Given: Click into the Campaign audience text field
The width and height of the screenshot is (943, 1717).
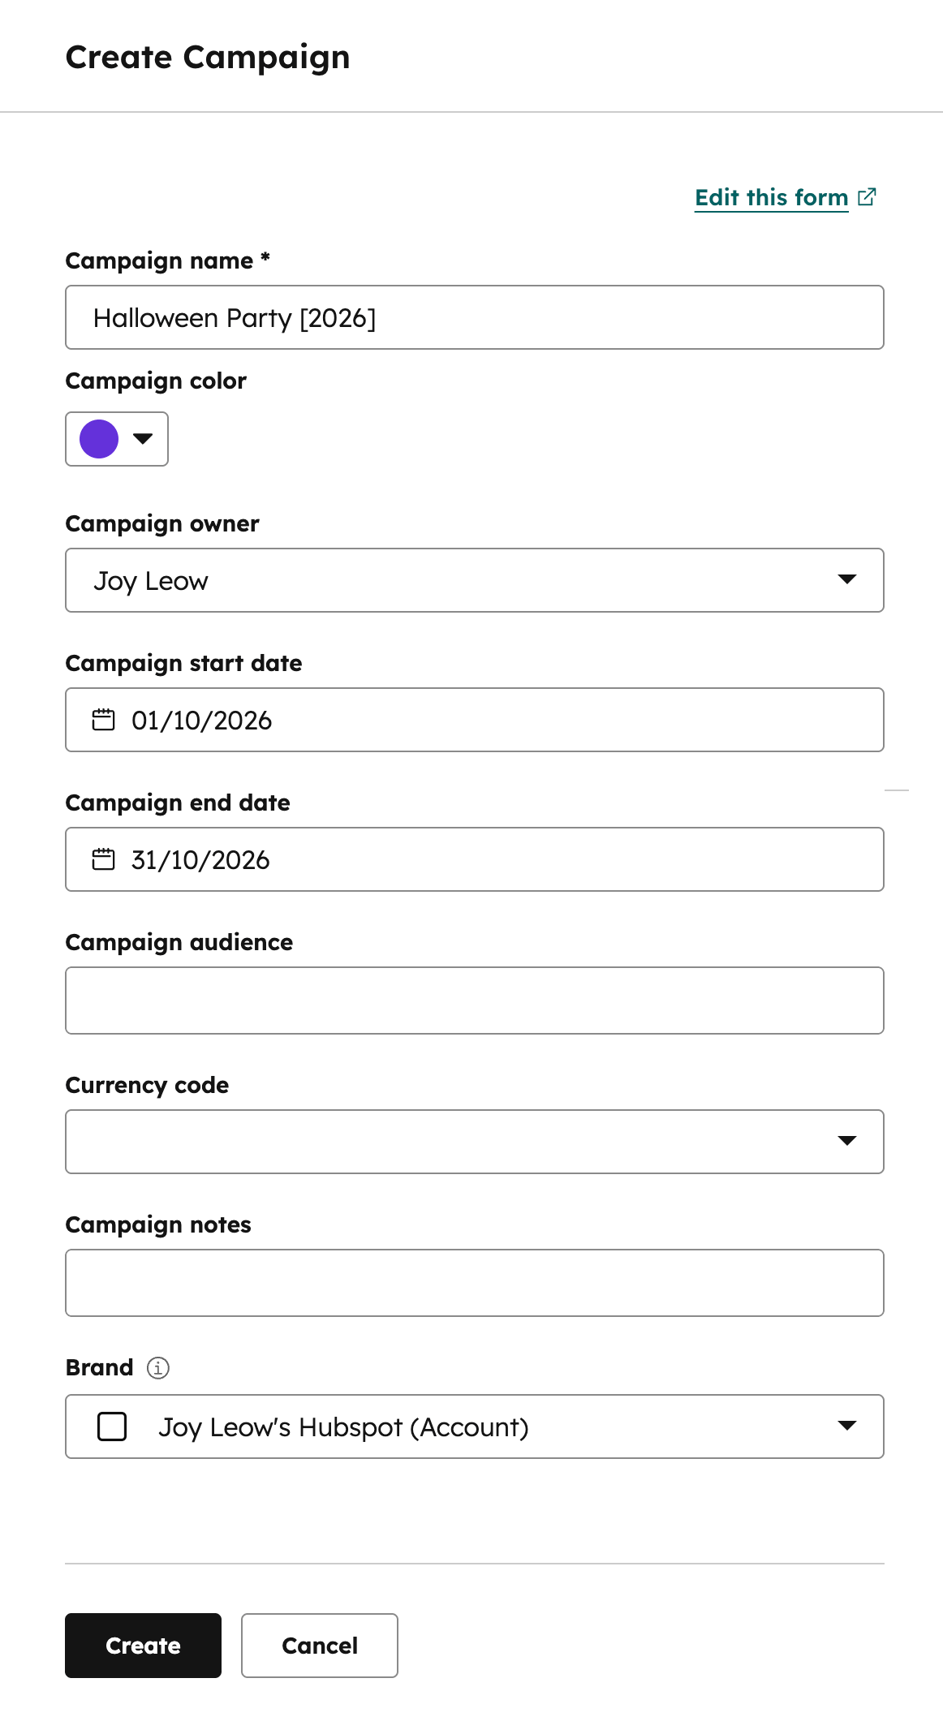Looking at the screenshot, I should coord(474,1000).
